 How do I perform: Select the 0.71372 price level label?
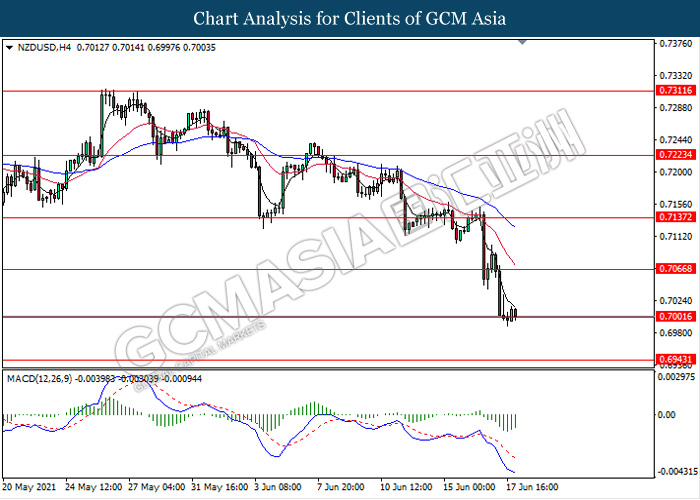pyautogui.click(x=676, y=217)
